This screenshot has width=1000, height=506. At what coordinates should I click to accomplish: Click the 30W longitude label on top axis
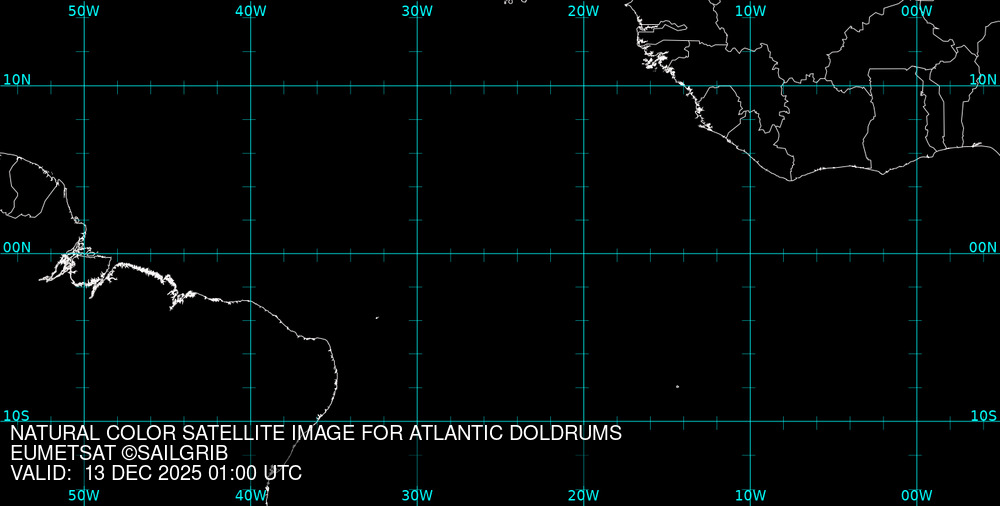[417, 10]
